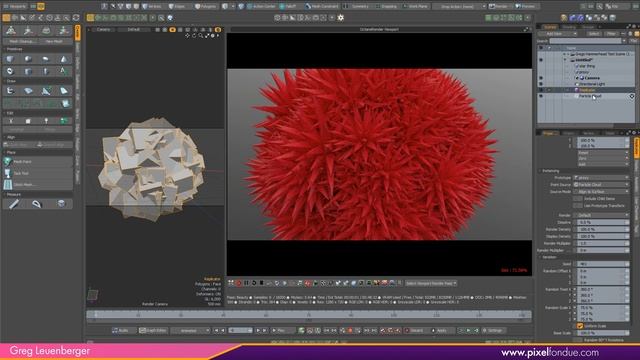Select the Torus primitive tool

coord(11,71)
